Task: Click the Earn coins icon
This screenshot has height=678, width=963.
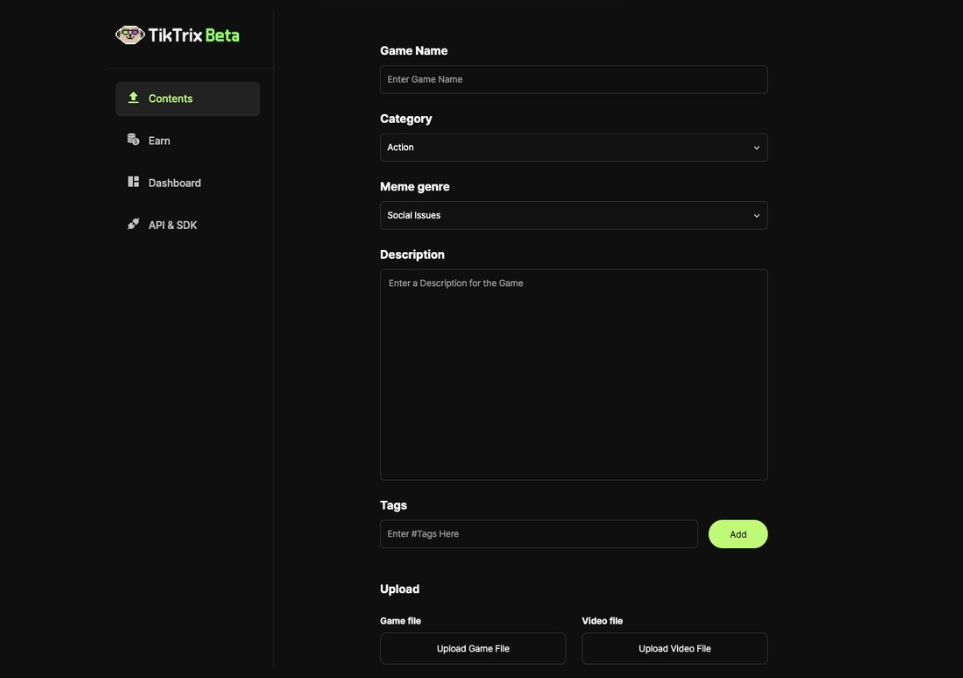Action: (133, 140)
